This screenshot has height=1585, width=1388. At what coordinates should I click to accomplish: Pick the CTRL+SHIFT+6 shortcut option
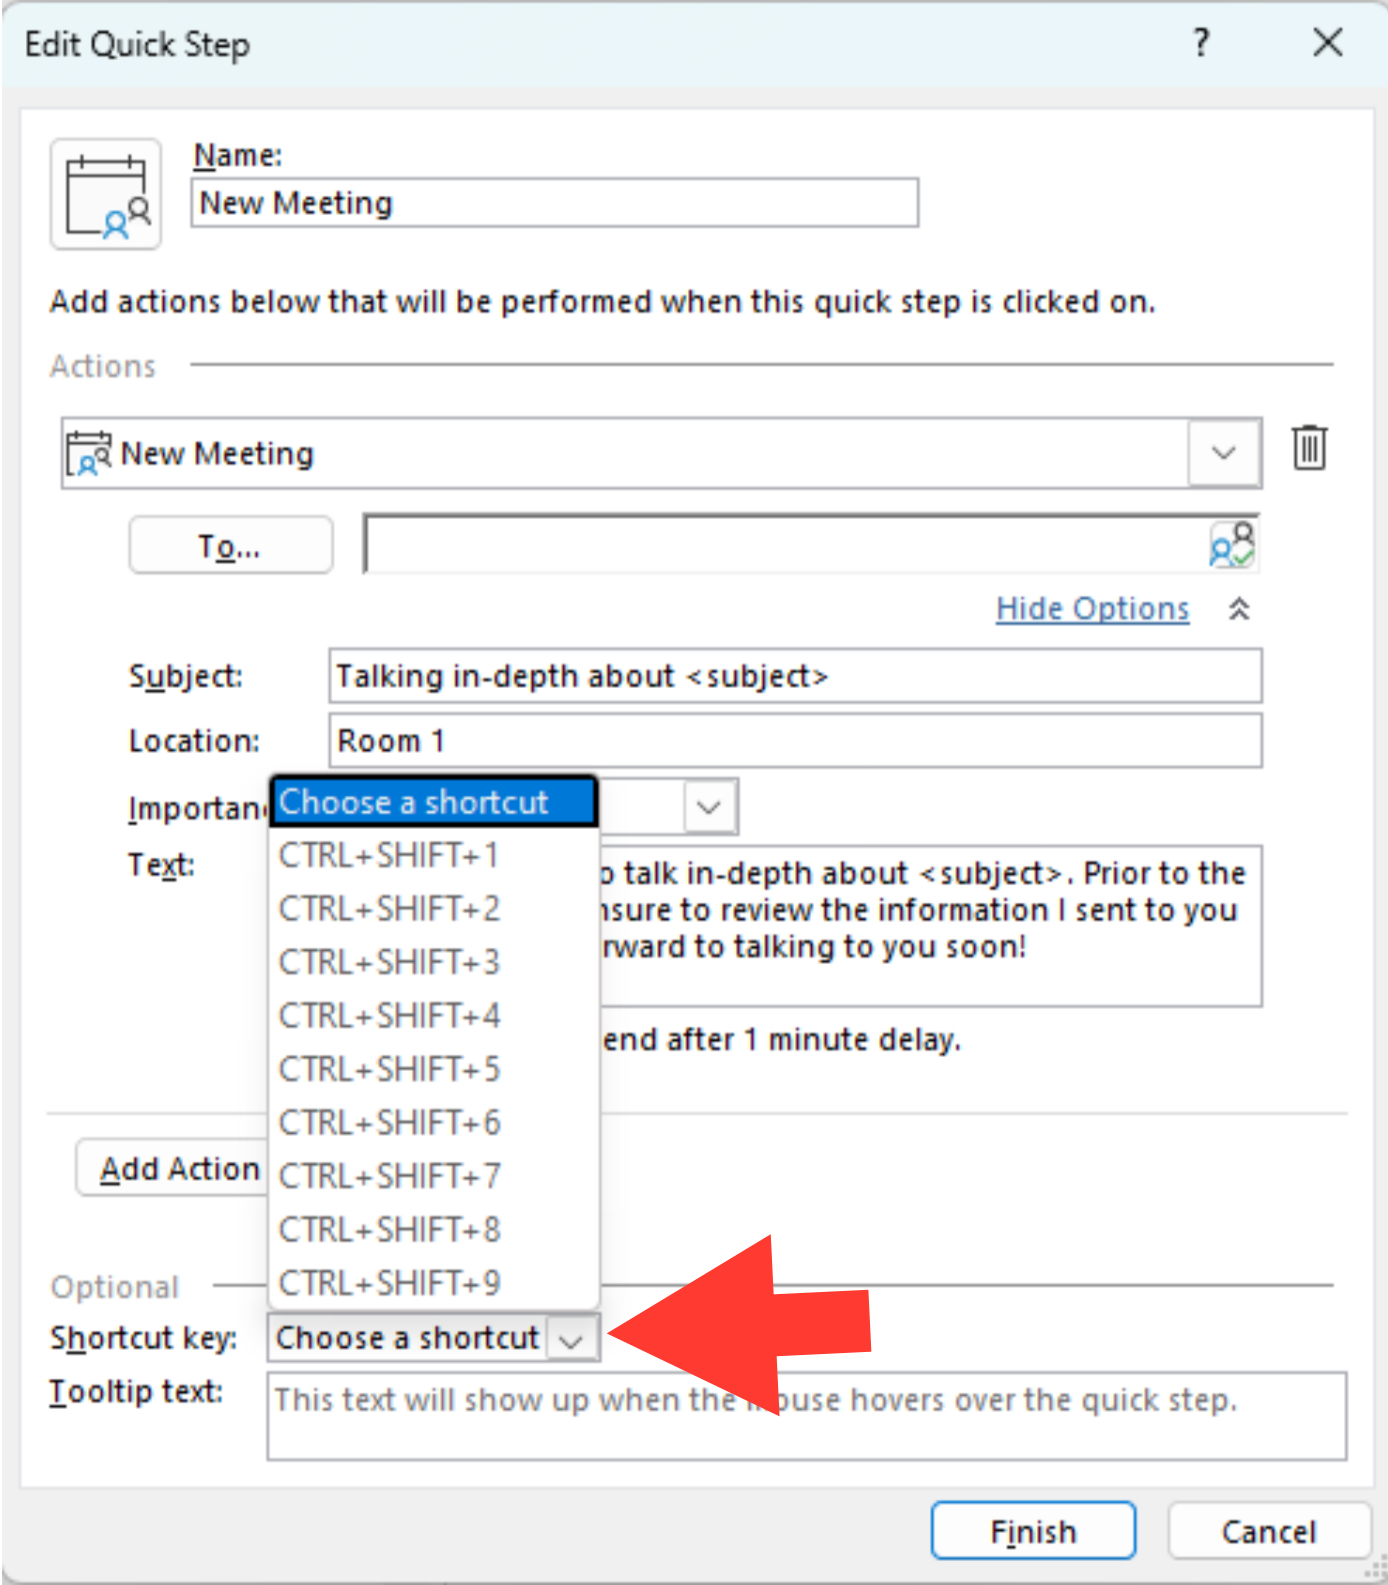[434, 1123]
